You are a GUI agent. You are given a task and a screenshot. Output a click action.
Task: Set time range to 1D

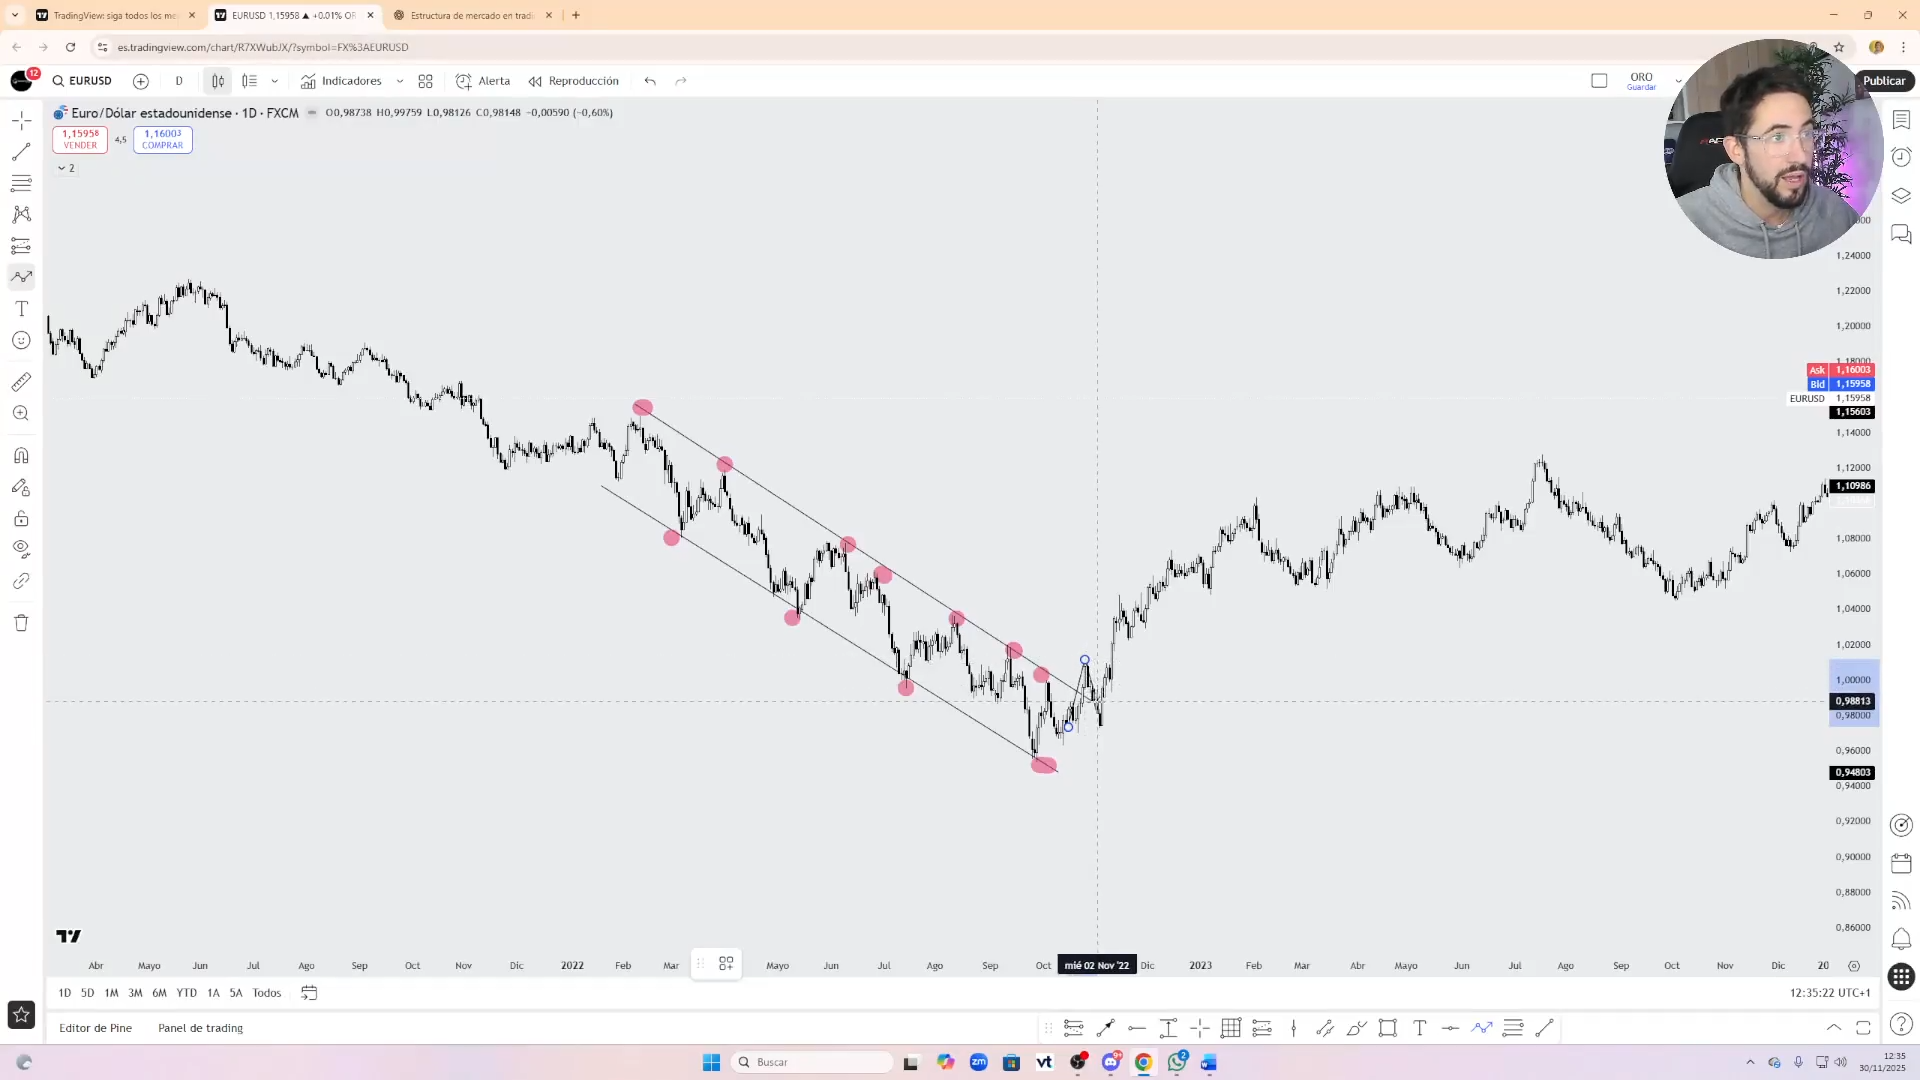[65, 993]
